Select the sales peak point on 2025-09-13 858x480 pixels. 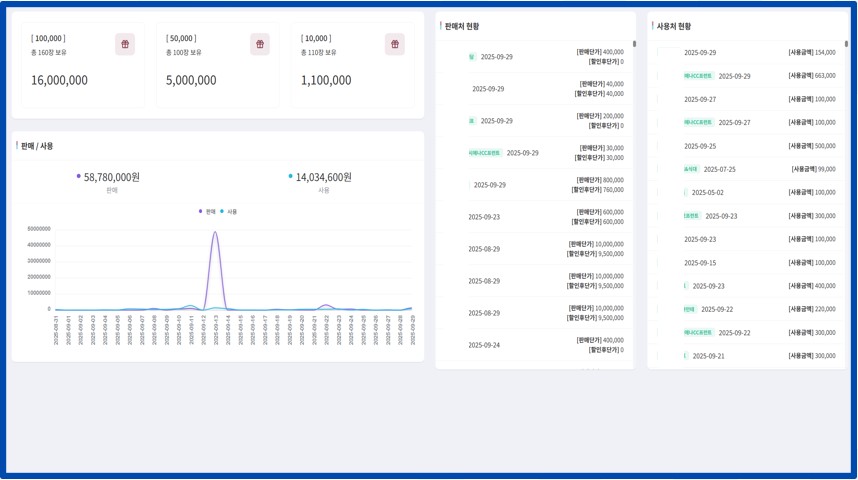(x=215, y=232)
